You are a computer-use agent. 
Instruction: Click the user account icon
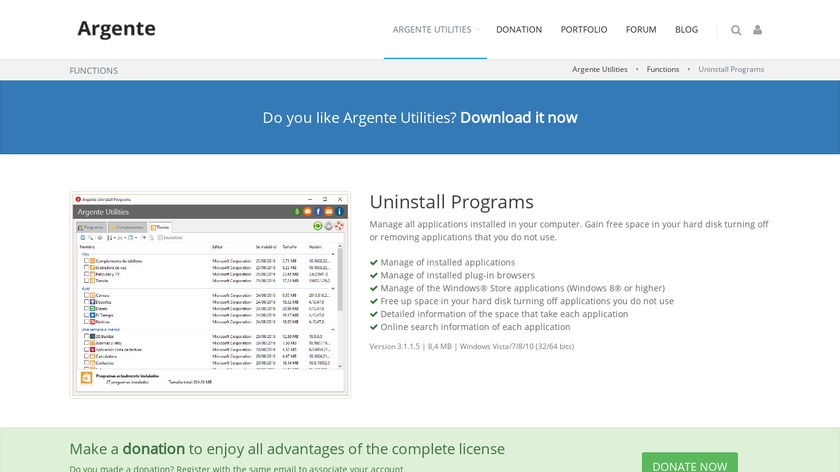[757, 29]
